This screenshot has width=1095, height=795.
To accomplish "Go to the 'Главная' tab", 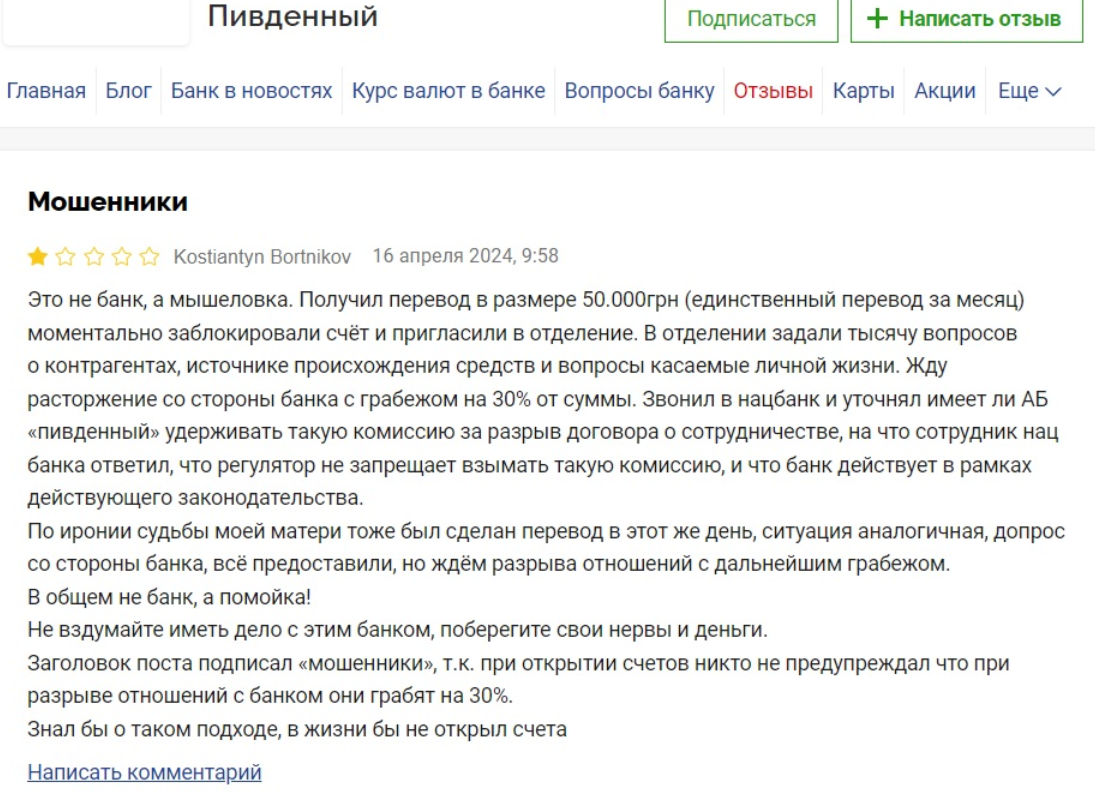I will [x=46, y=91].
